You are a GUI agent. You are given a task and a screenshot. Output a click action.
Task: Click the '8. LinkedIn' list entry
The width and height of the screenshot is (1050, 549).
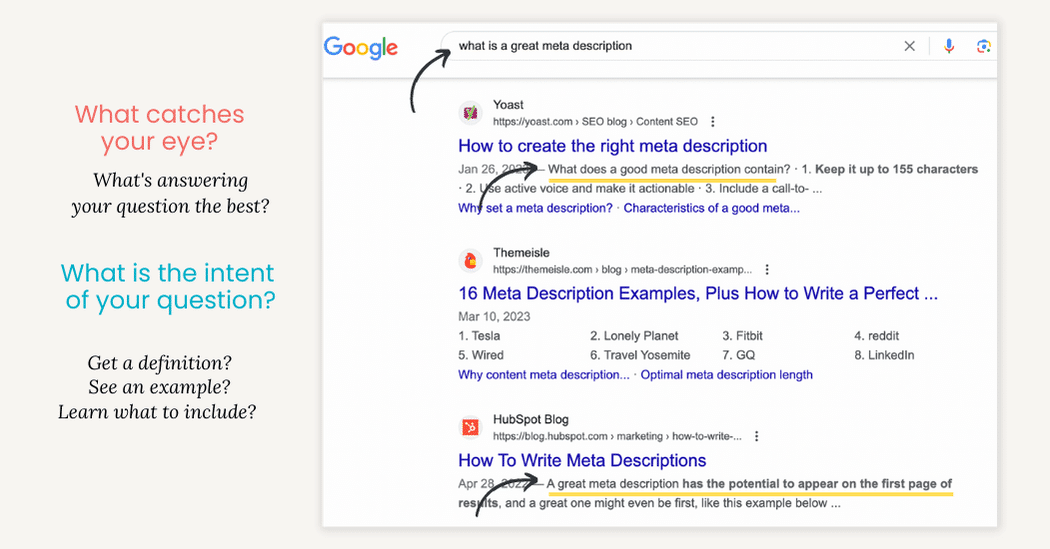pyautogui.click(x=884, y=356)
